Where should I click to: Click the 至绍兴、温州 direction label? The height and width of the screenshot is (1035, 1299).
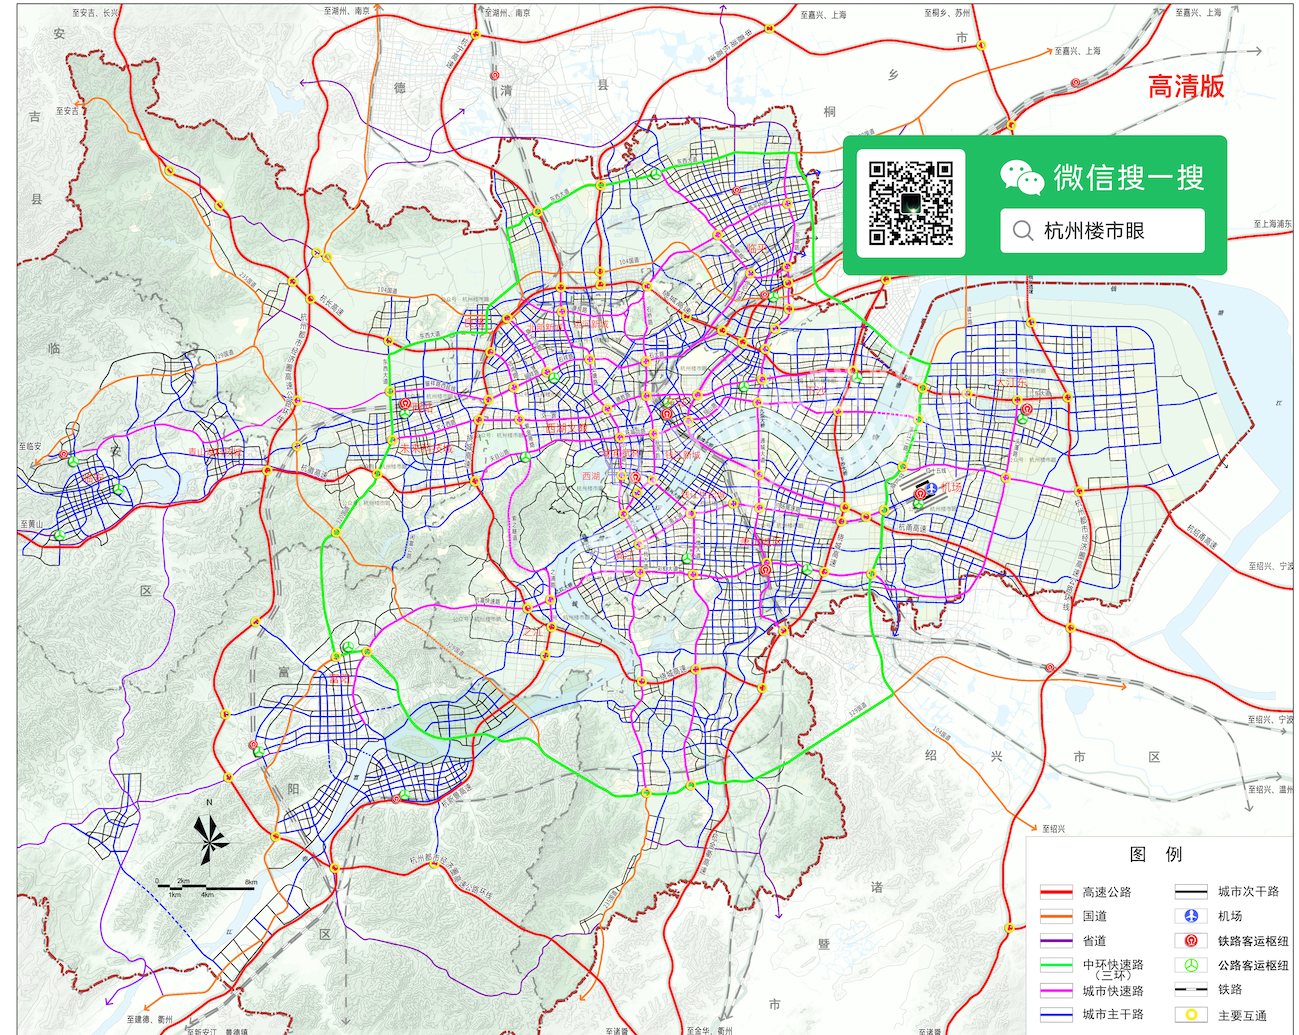coord(1270,789)
